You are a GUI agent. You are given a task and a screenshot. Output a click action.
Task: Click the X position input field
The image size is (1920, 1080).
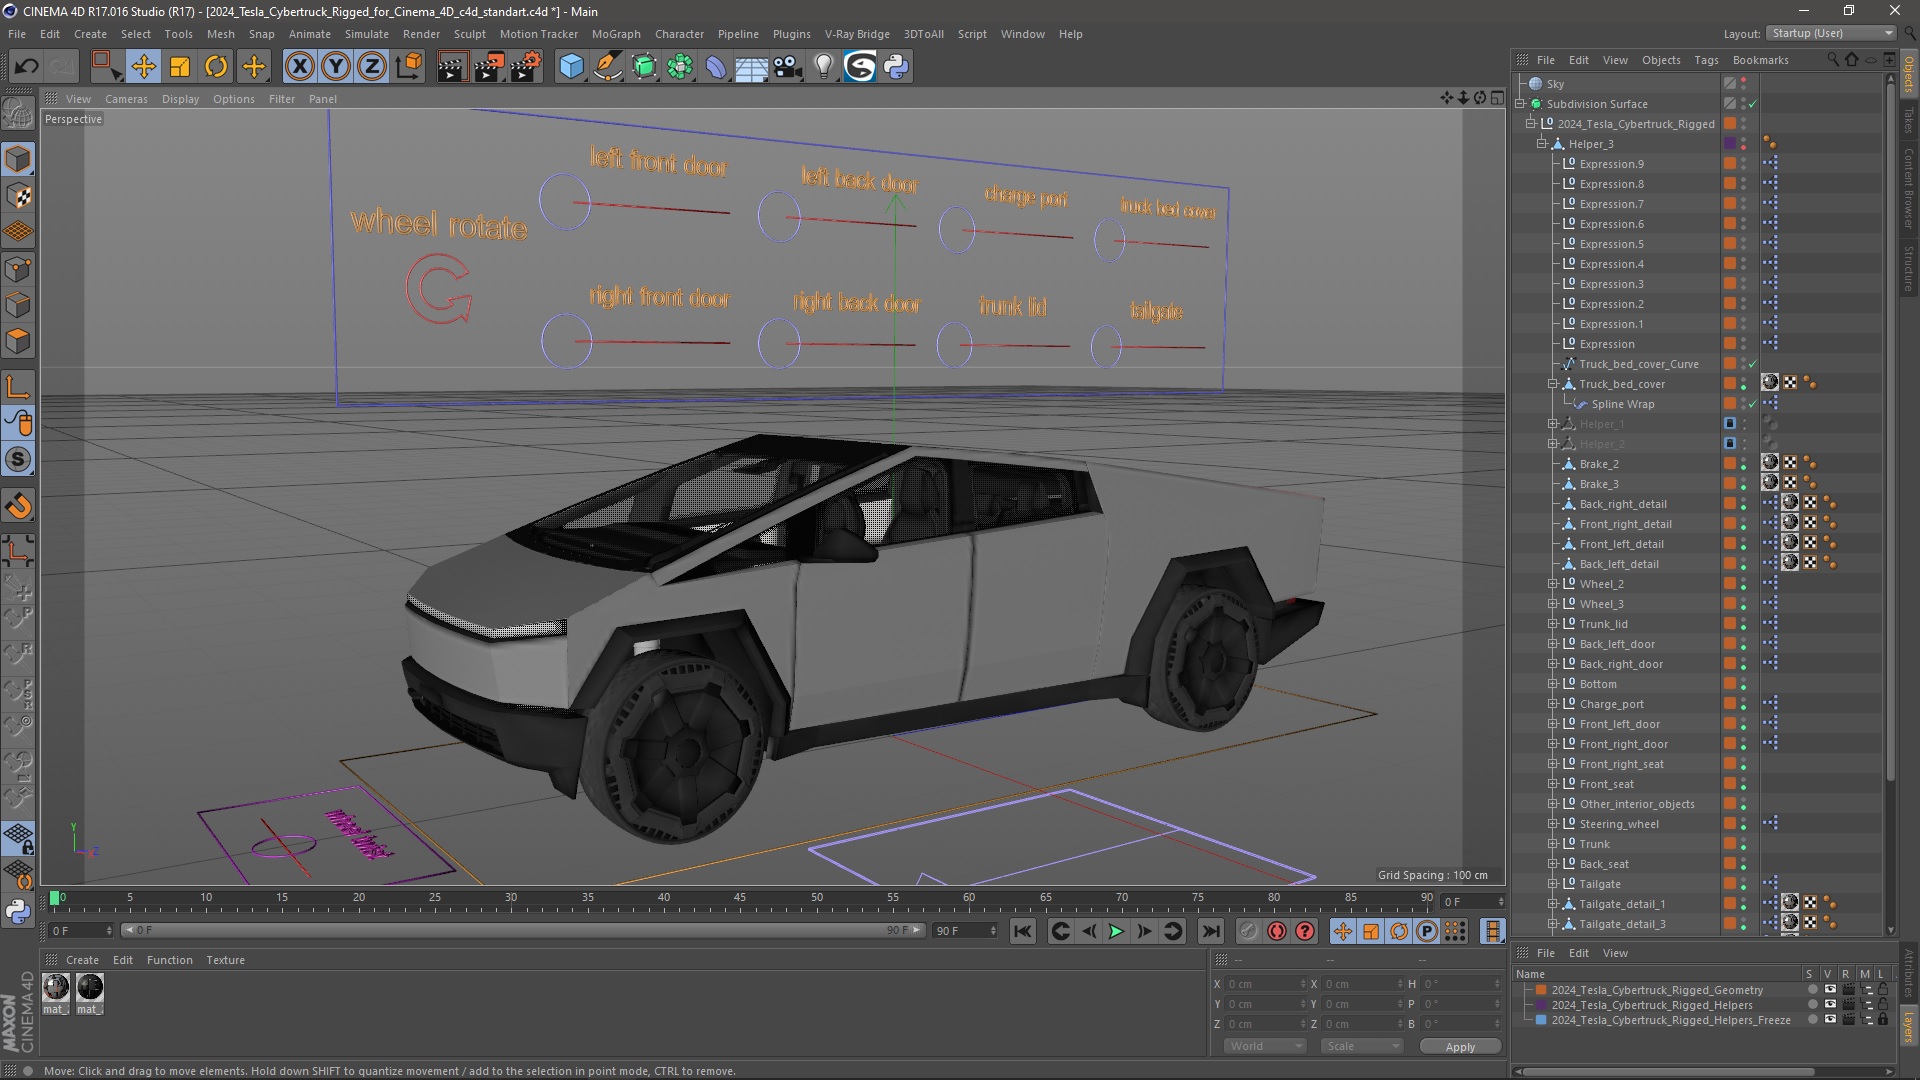pos(1265,984)
